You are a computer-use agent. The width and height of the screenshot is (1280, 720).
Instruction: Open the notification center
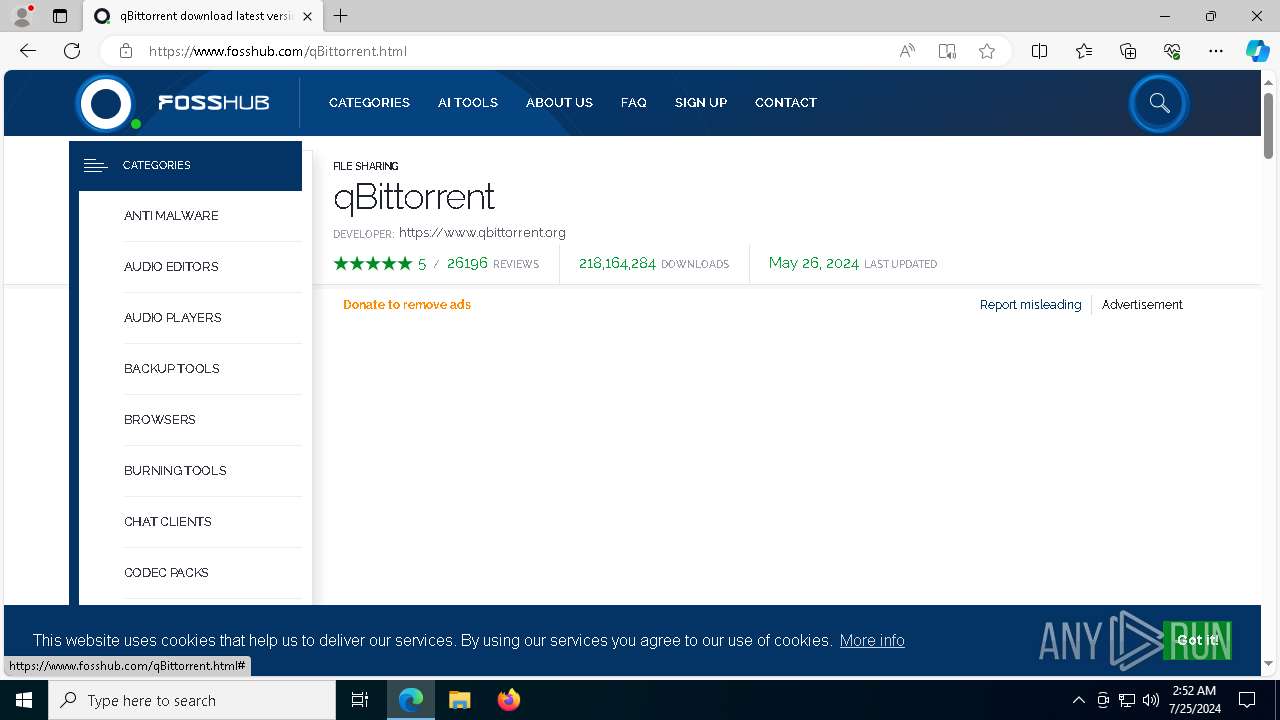(1247, 700)
